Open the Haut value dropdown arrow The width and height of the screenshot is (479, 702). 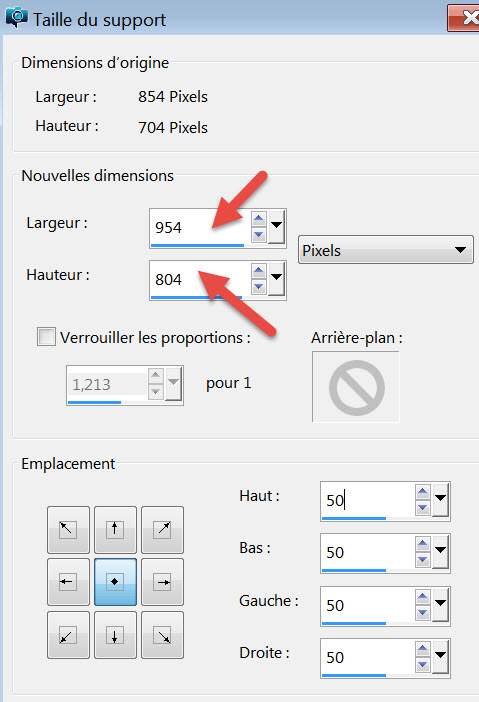pos(441,500)
